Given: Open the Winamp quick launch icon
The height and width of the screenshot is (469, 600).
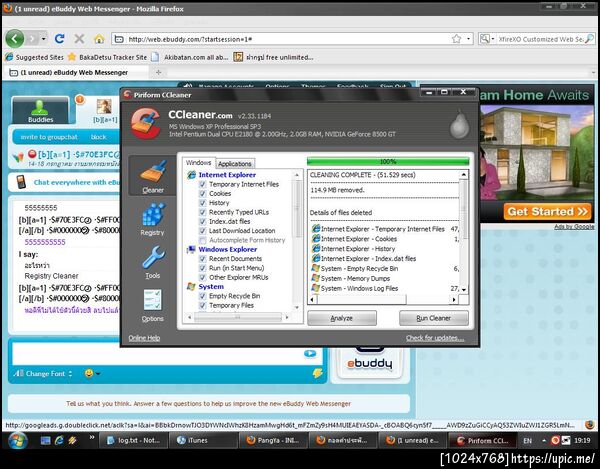Looking at the screenshot, I should [72, 441].
